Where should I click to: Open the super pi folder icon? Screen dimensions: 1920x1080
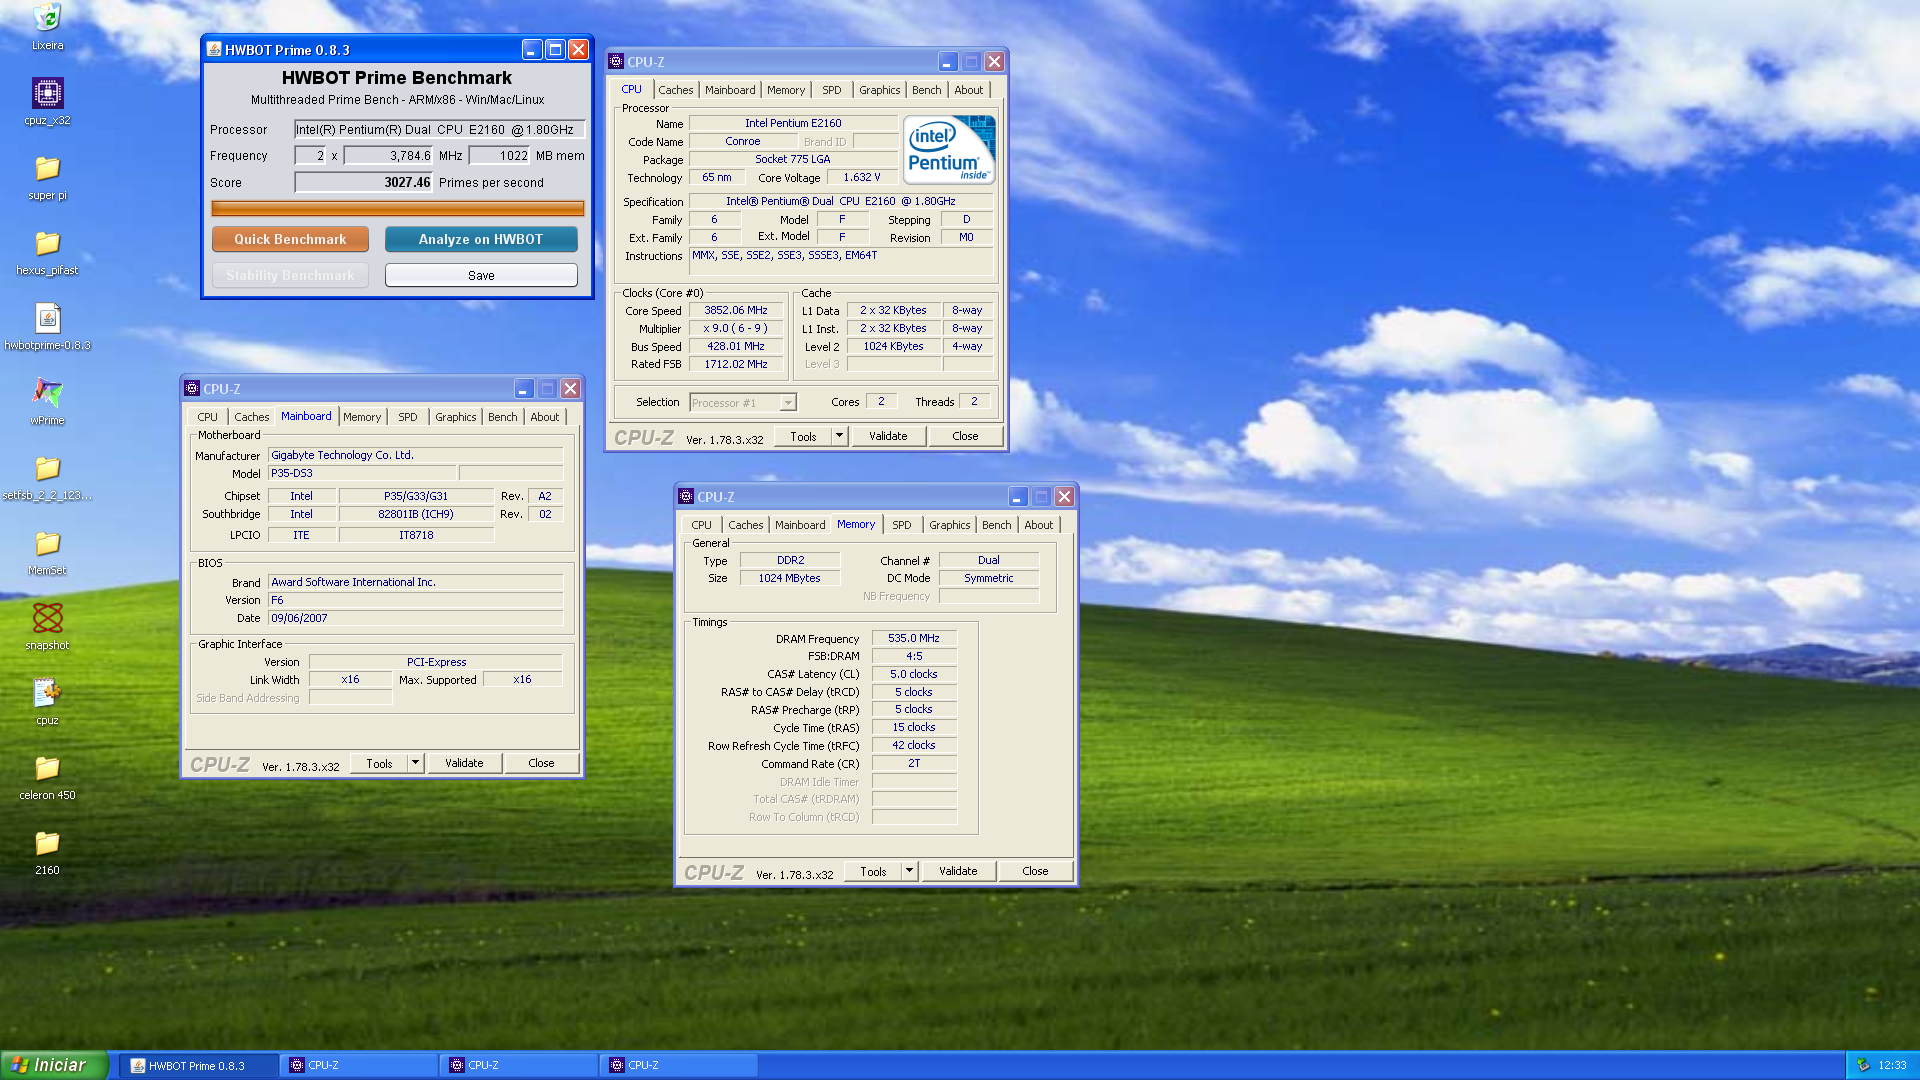[x=47, y=168]
